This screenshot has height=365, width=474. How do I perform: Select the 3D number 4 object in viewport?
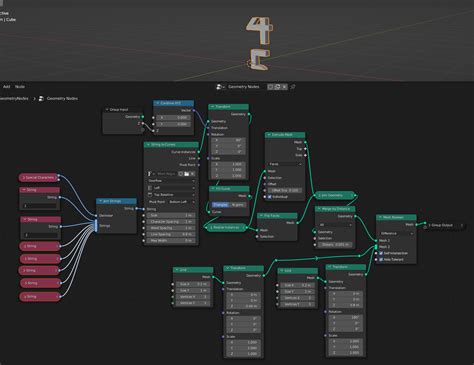pyautogui.click(x=260, y=30)
